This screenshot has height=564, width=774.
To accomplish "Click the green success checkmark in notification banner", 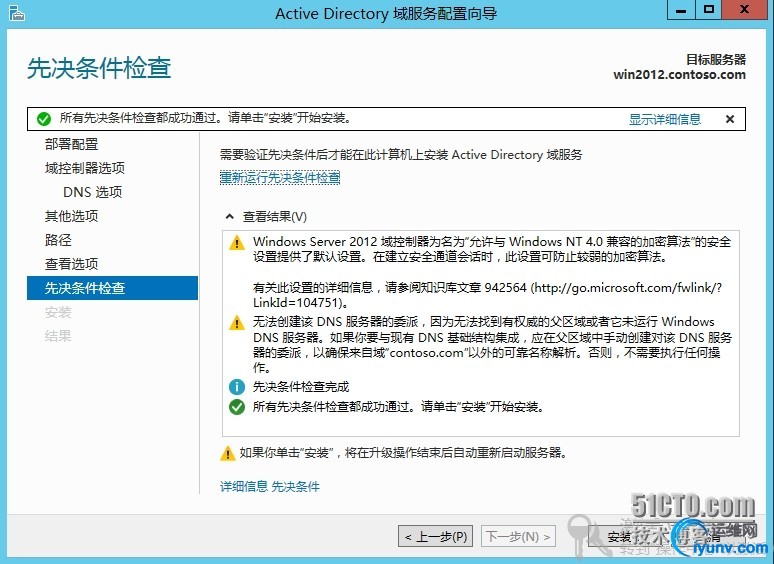I will point(44,118).
